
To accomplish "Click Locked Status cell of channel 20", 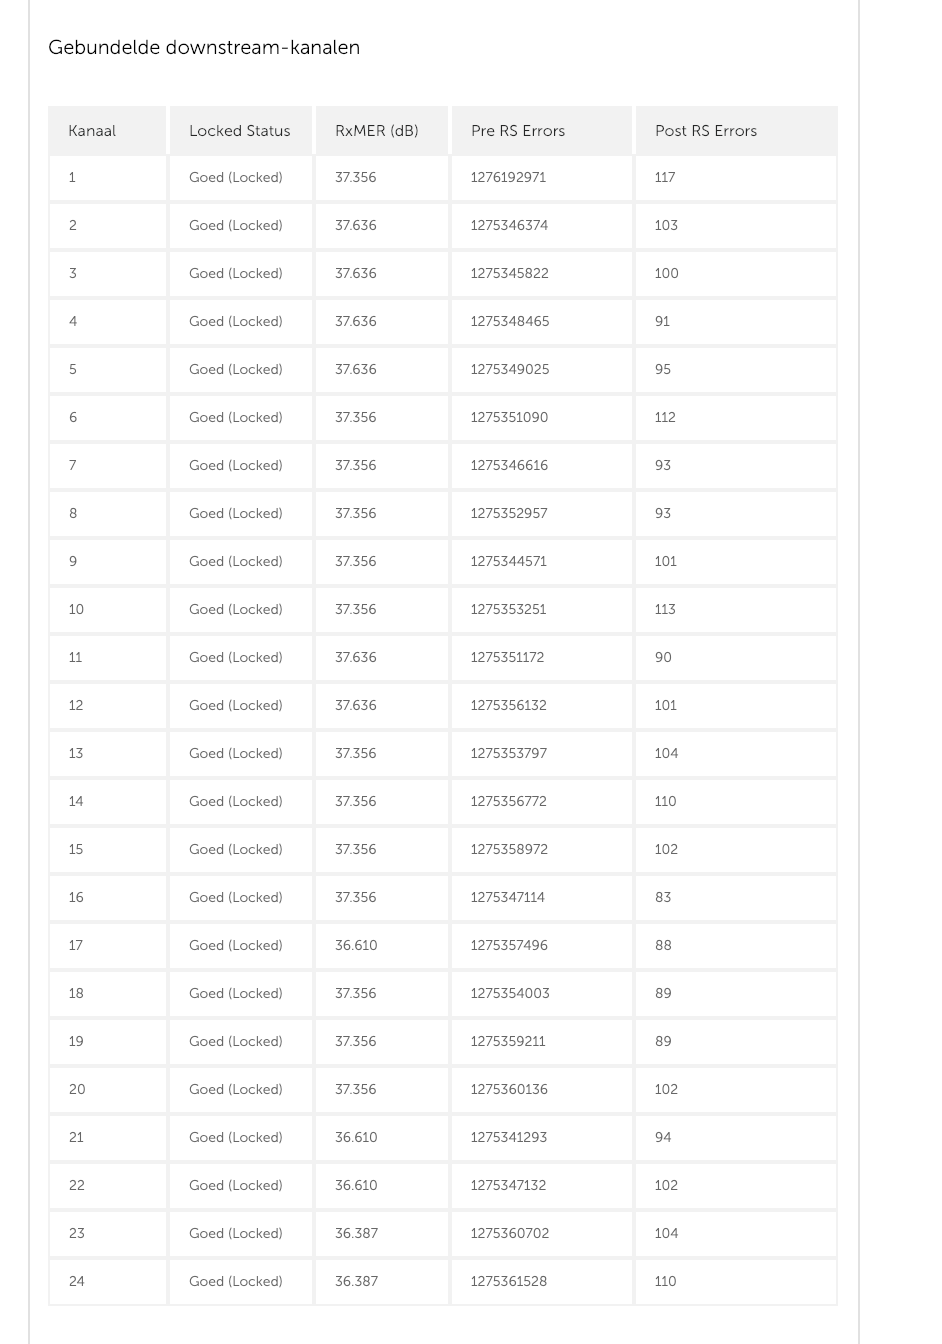I will [x=236, y=1089].
